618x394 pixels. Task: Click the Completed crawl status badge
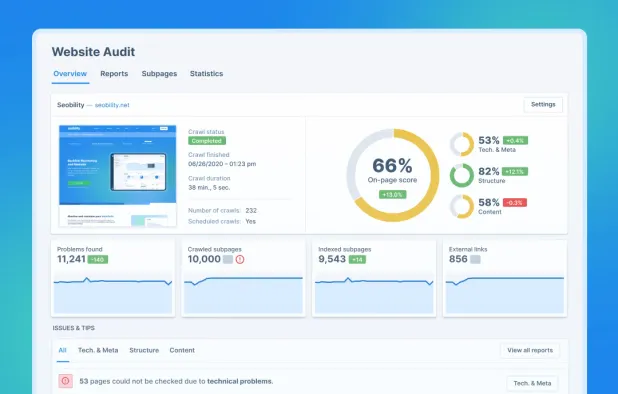tap(207, 141)
